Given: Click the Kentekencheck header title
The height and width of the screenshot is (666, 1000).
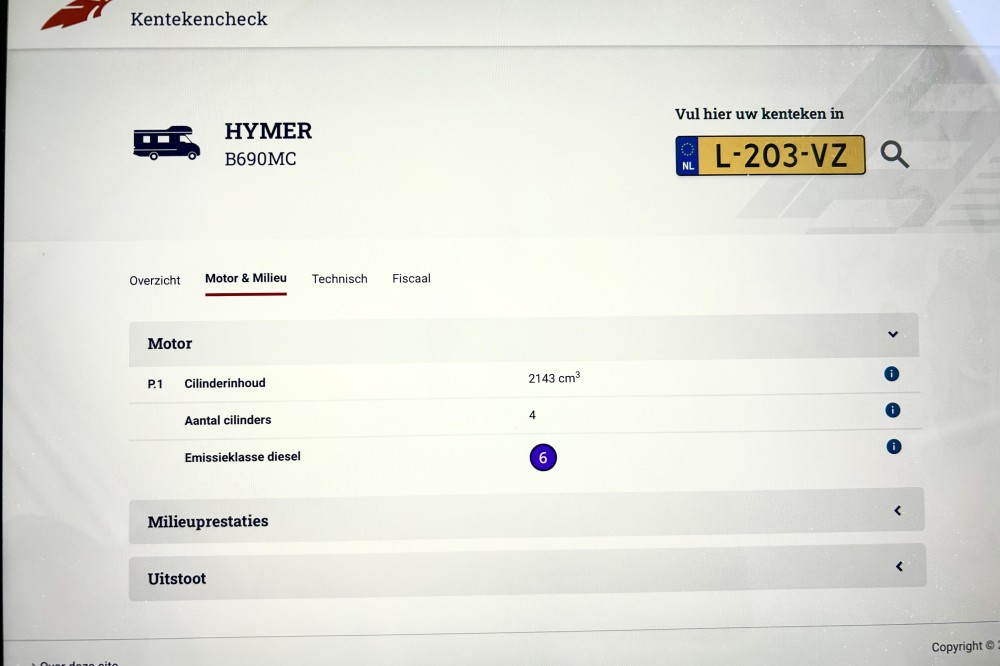Looking at the screenshot, I should (199, 19).
